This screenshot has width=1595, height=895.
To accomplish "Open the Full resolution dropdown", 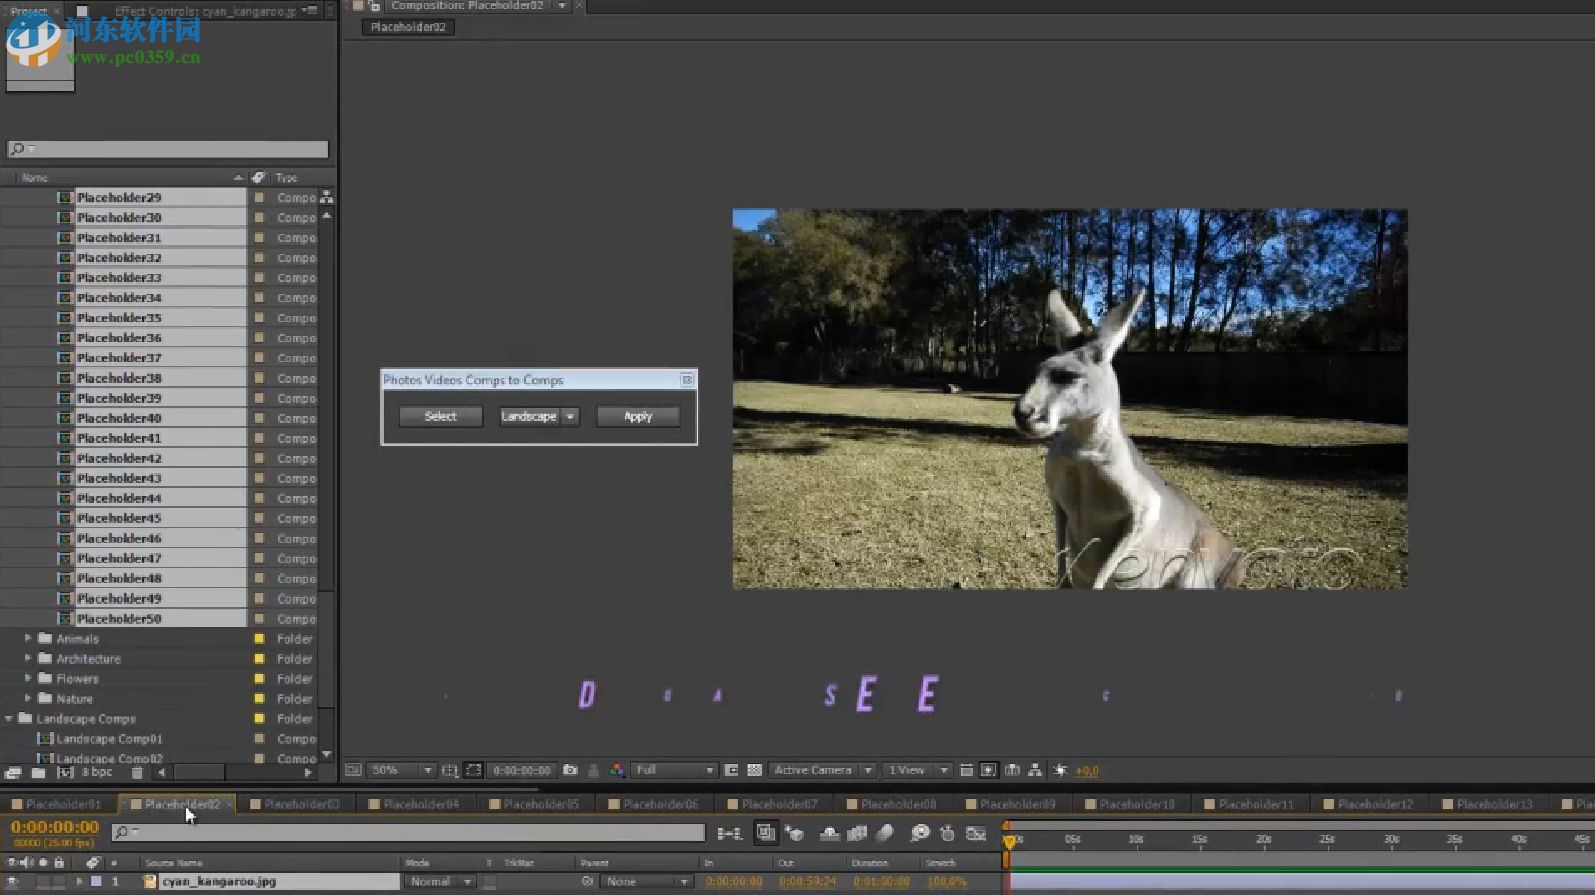I will (675, 770).
